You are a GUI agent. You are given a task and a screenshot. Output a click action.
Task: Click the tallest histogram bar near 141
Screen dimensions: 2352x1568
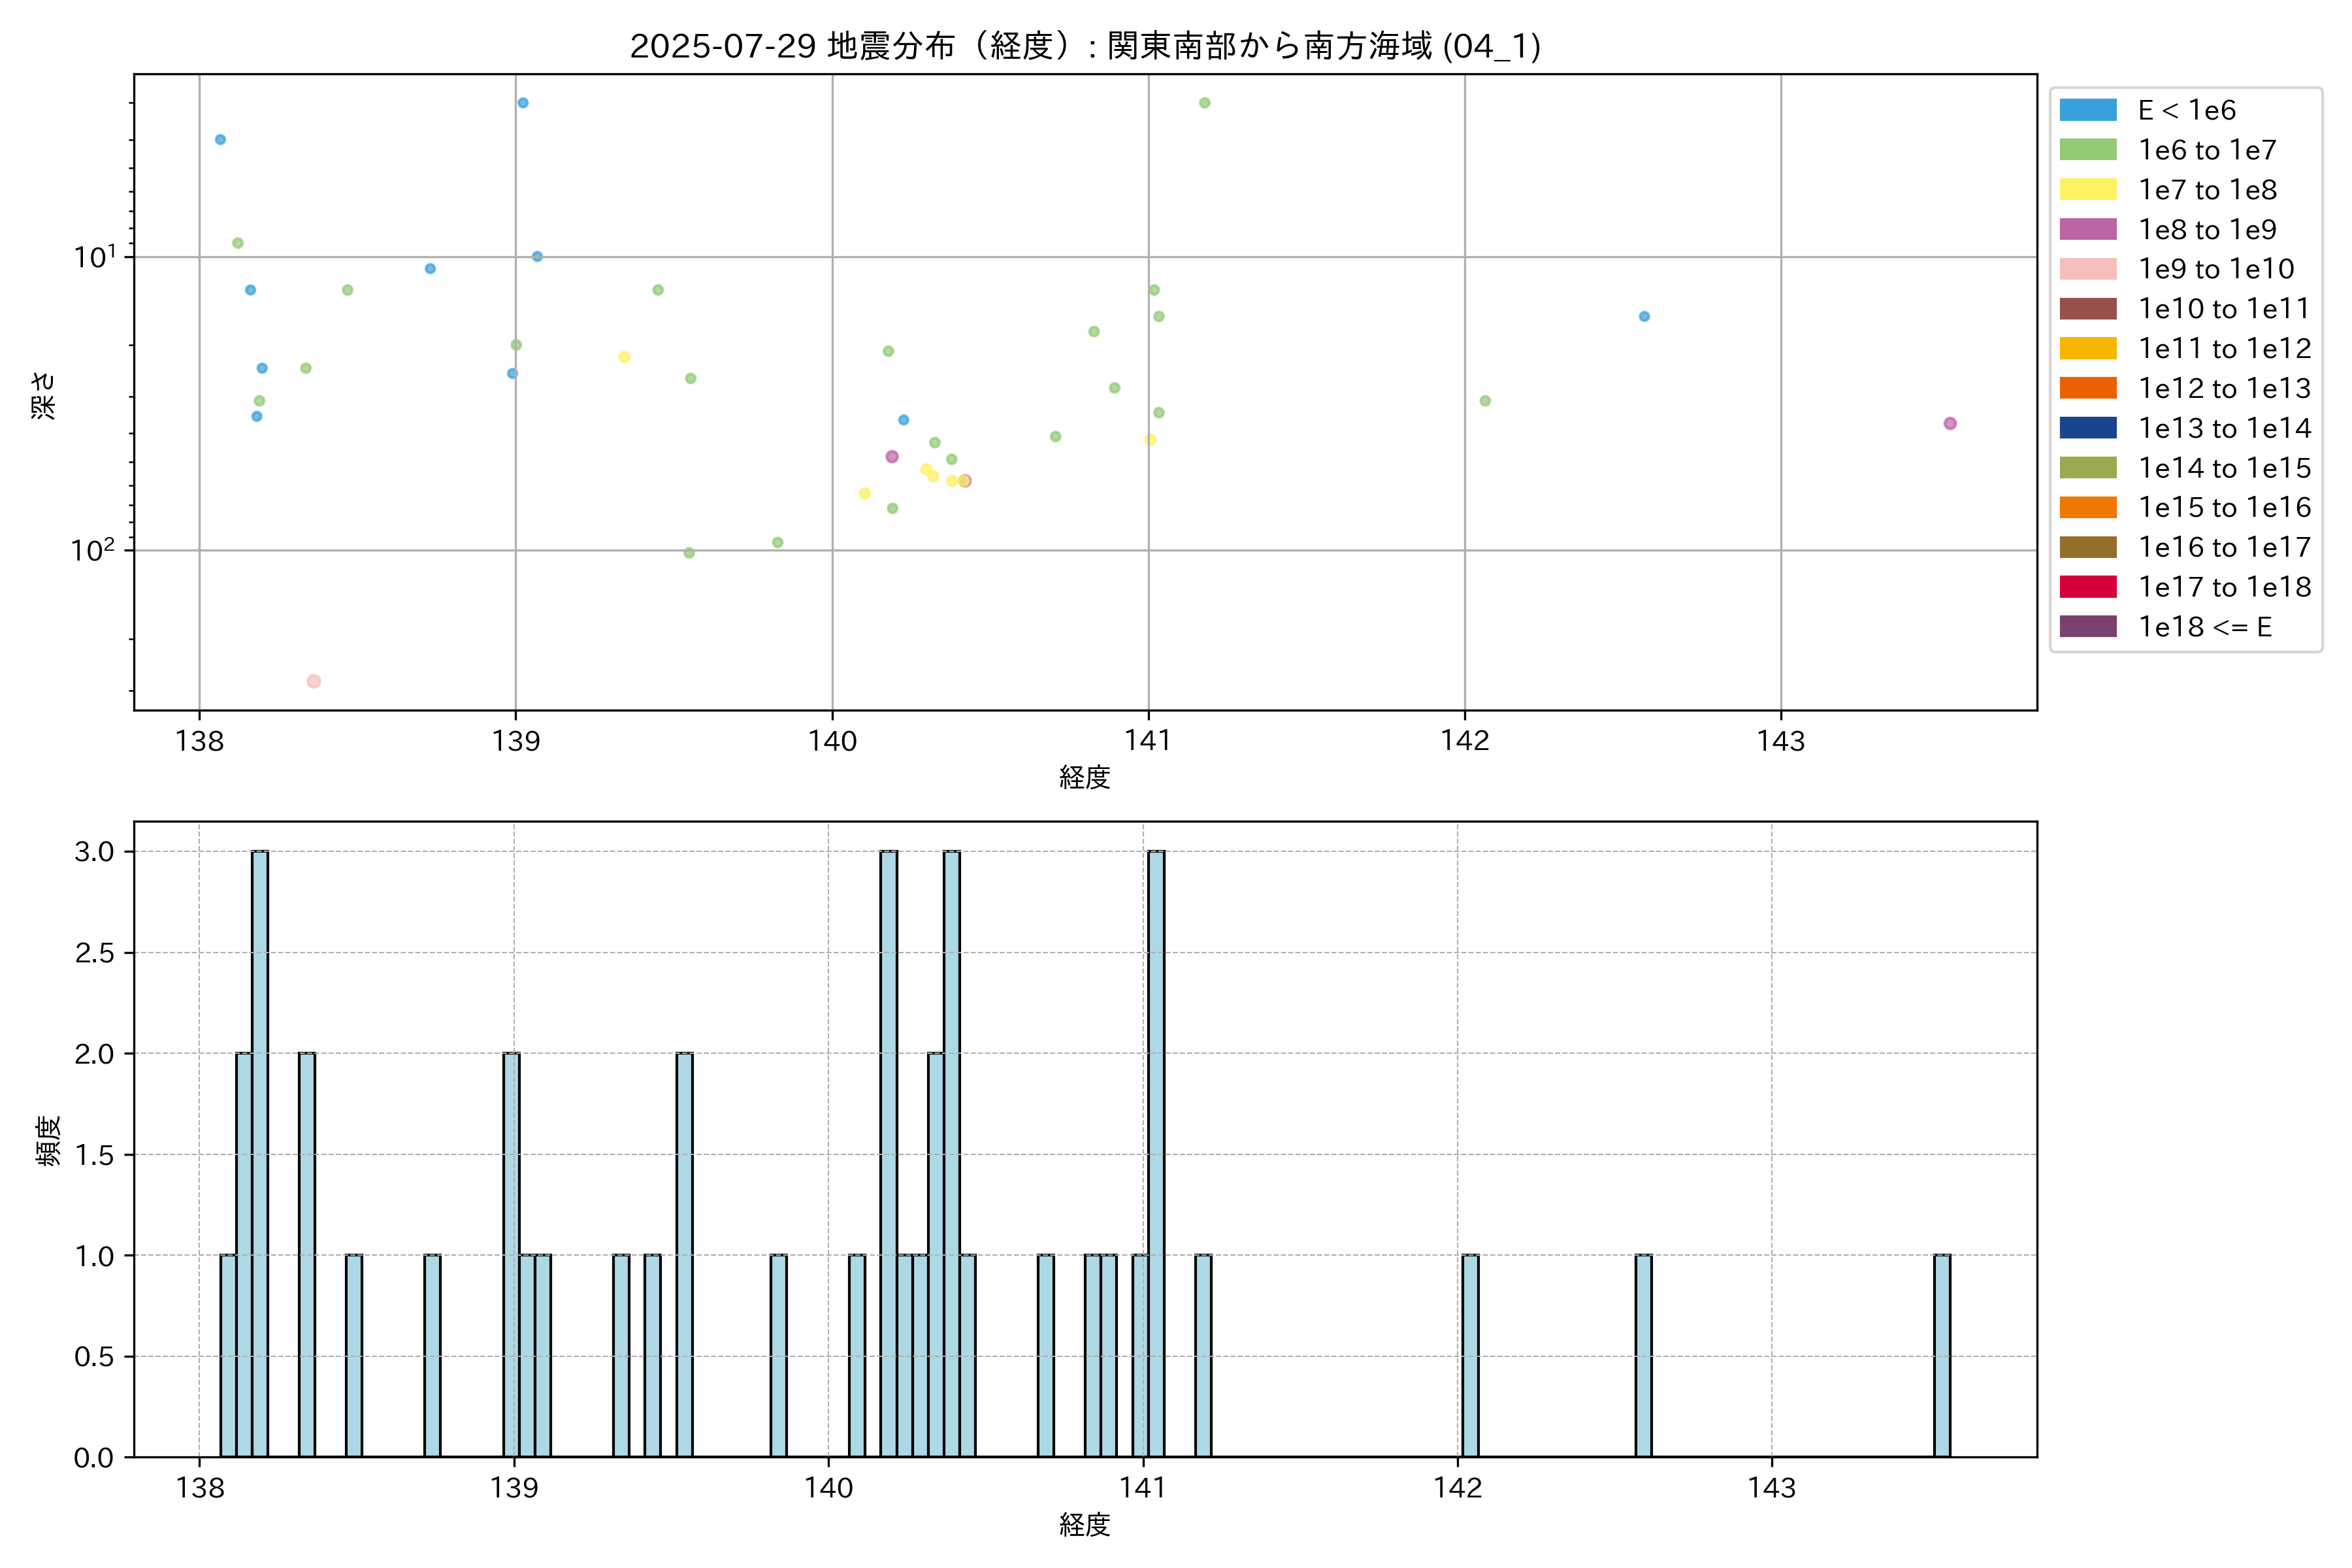coord(1156,1153)
